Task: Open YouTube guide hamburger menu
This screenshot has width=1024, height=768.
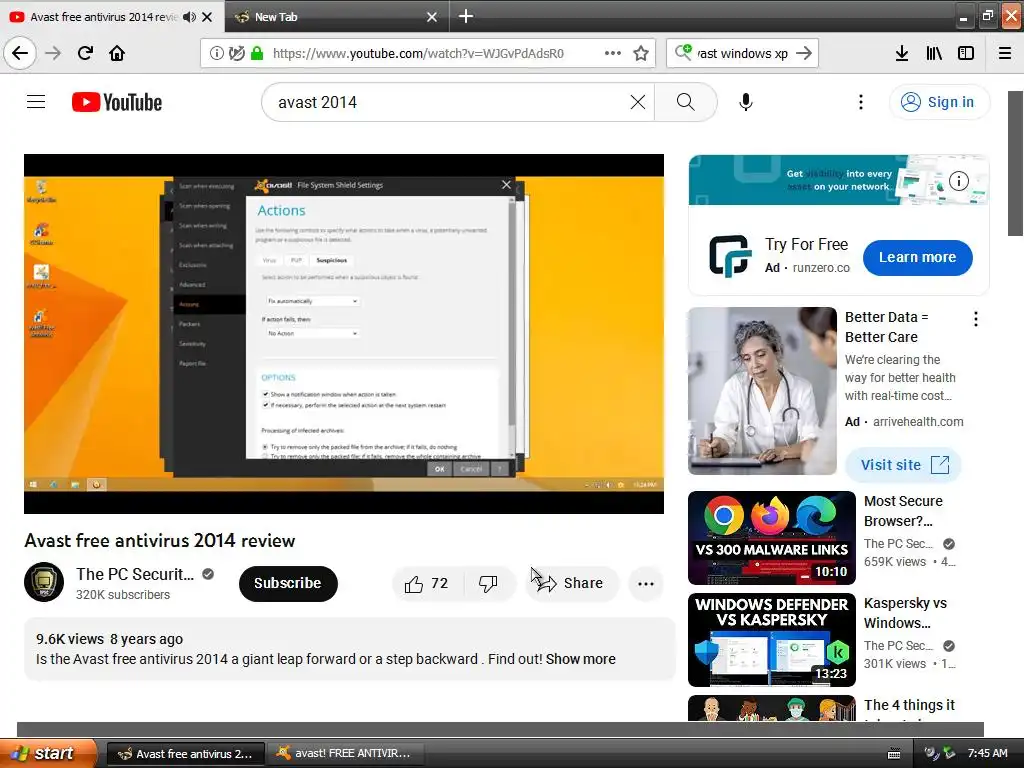Action: point(36,102)
